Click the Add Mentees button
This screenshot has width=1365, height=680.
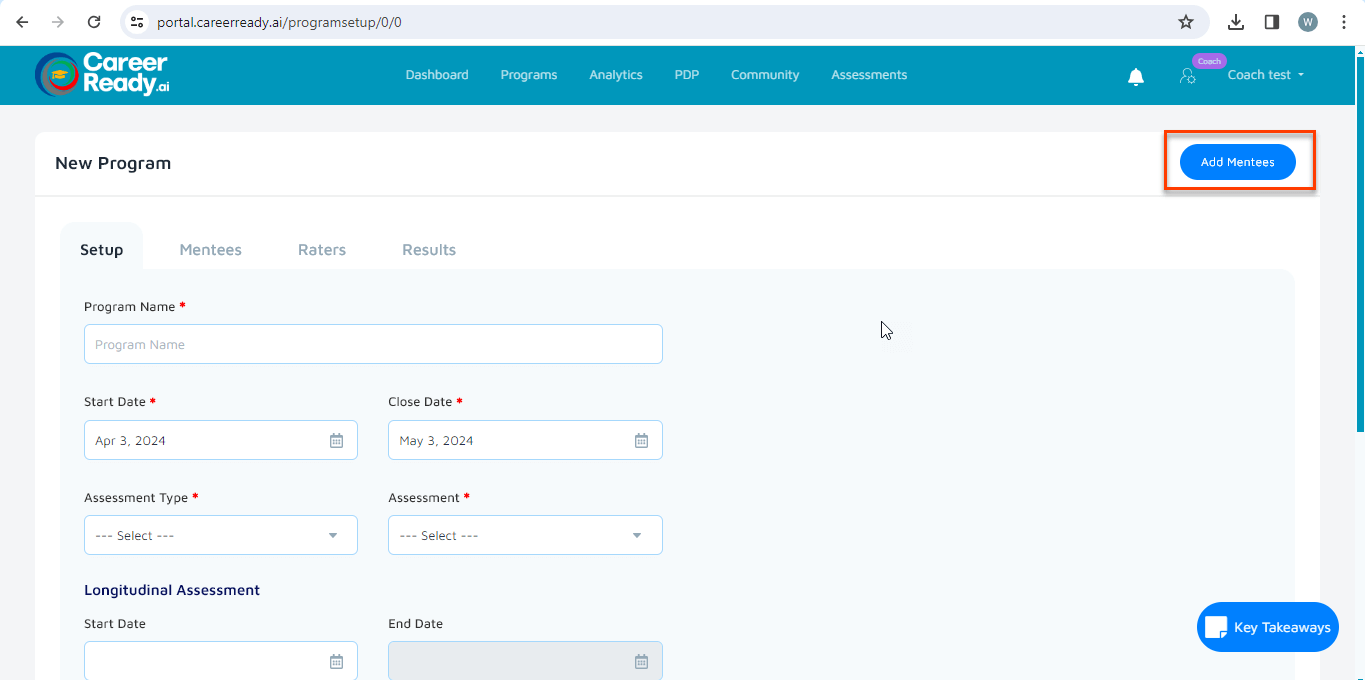[1237, 162]
